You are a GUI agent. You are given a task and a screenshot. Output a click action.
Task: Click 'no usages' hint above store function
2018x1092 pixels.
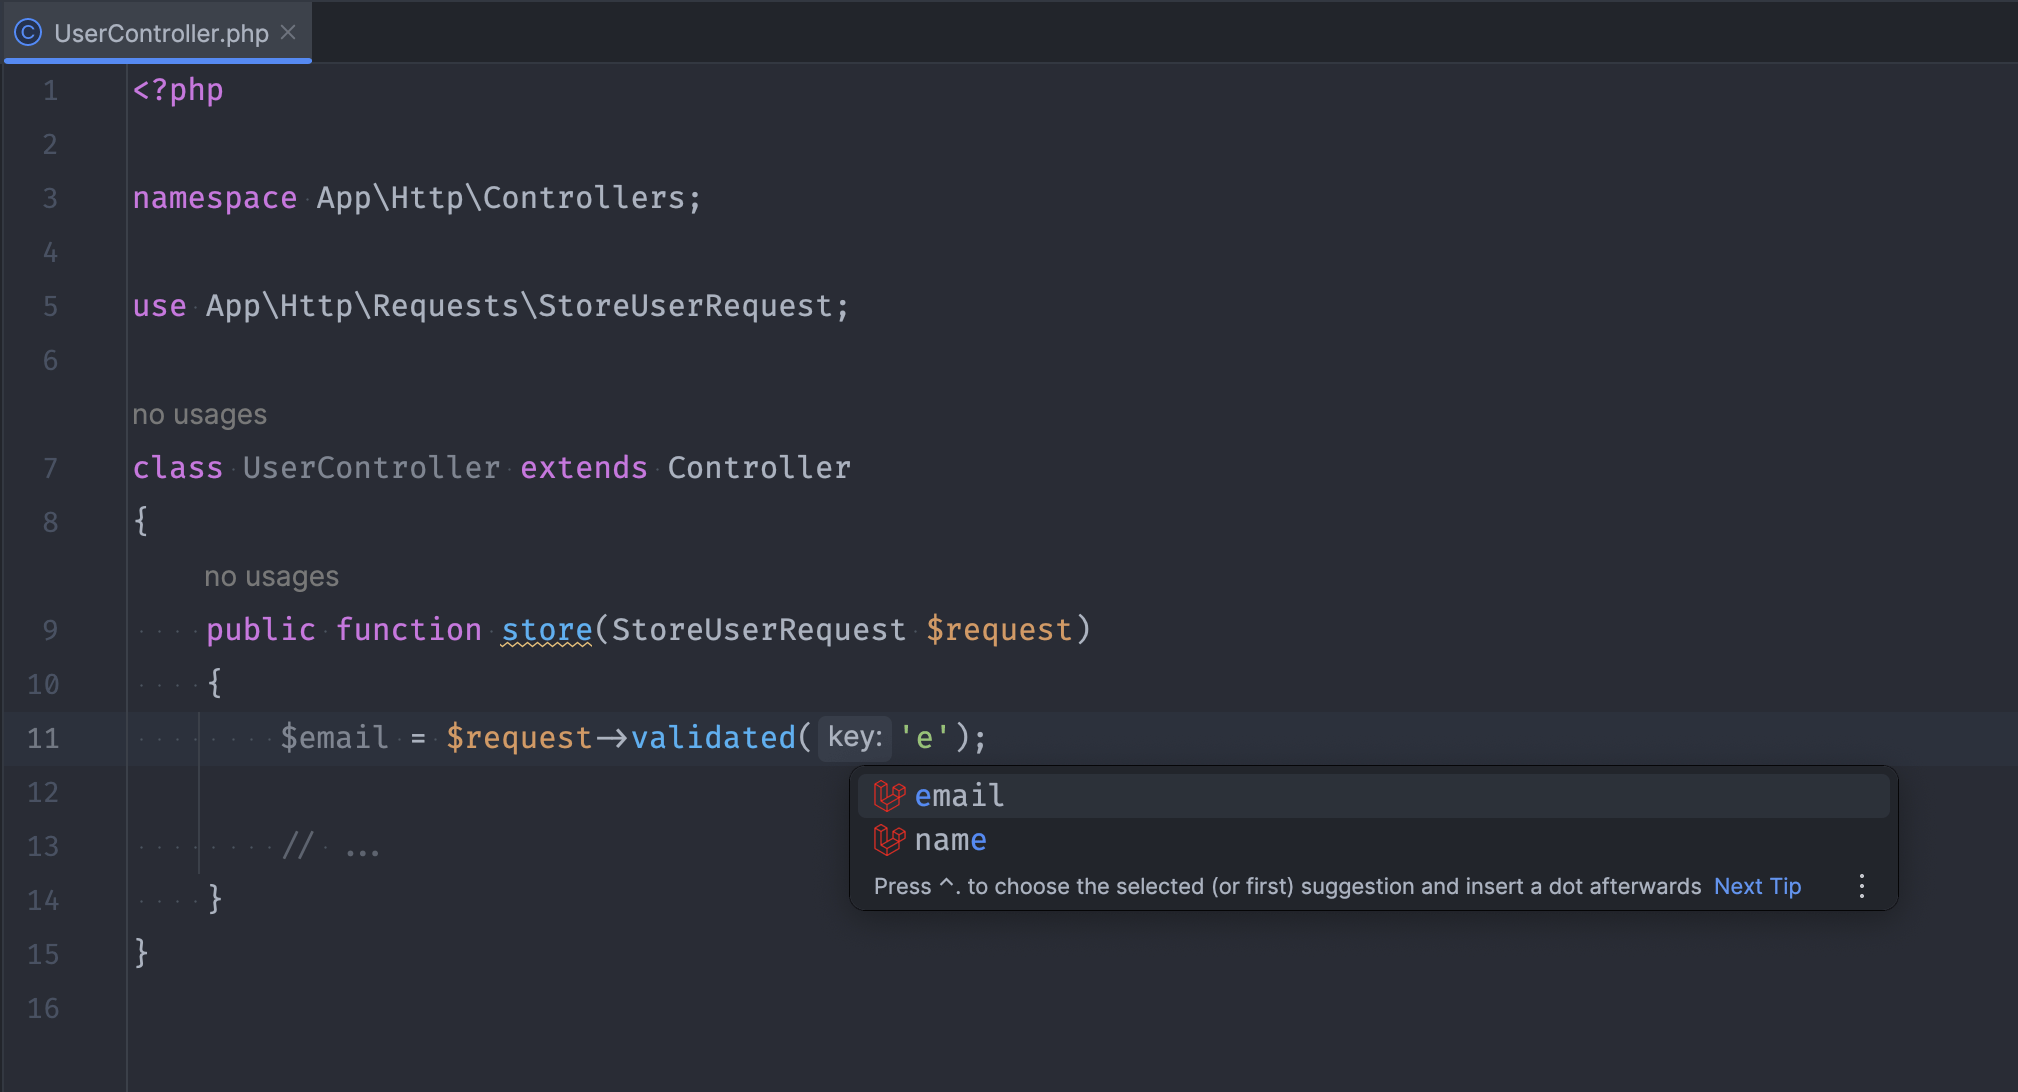pyautogui.click(x=271, y=576)
